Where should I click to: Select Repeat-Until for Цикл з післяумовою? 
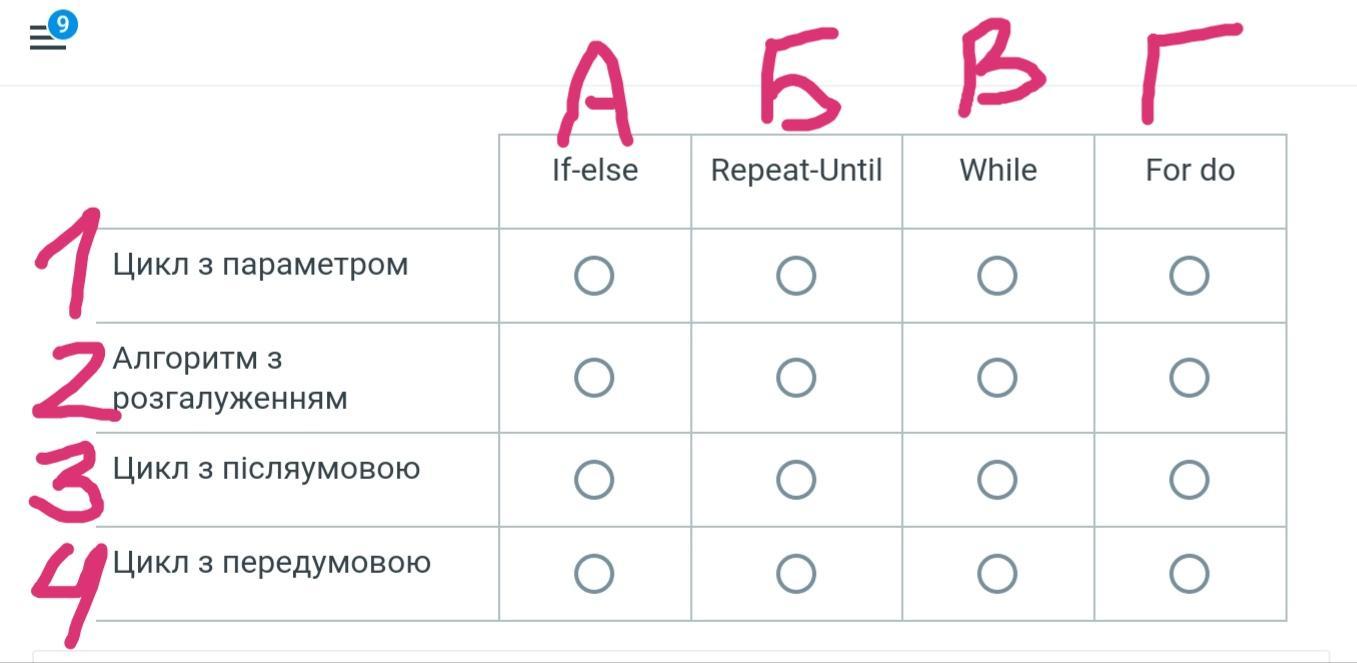796,480
